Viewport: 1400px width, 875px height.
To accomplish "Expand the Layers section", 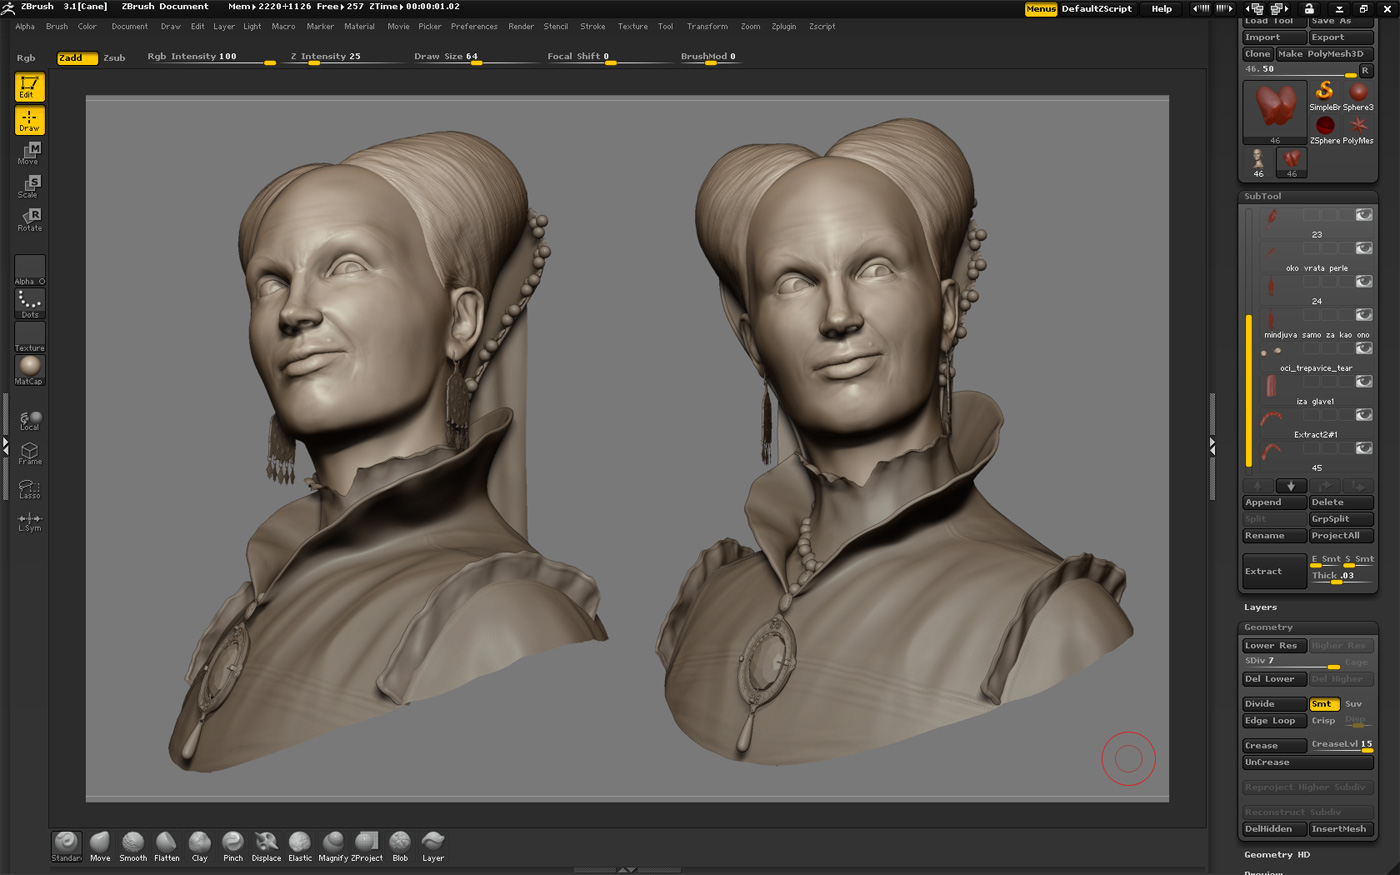I will coord(1261,607).
